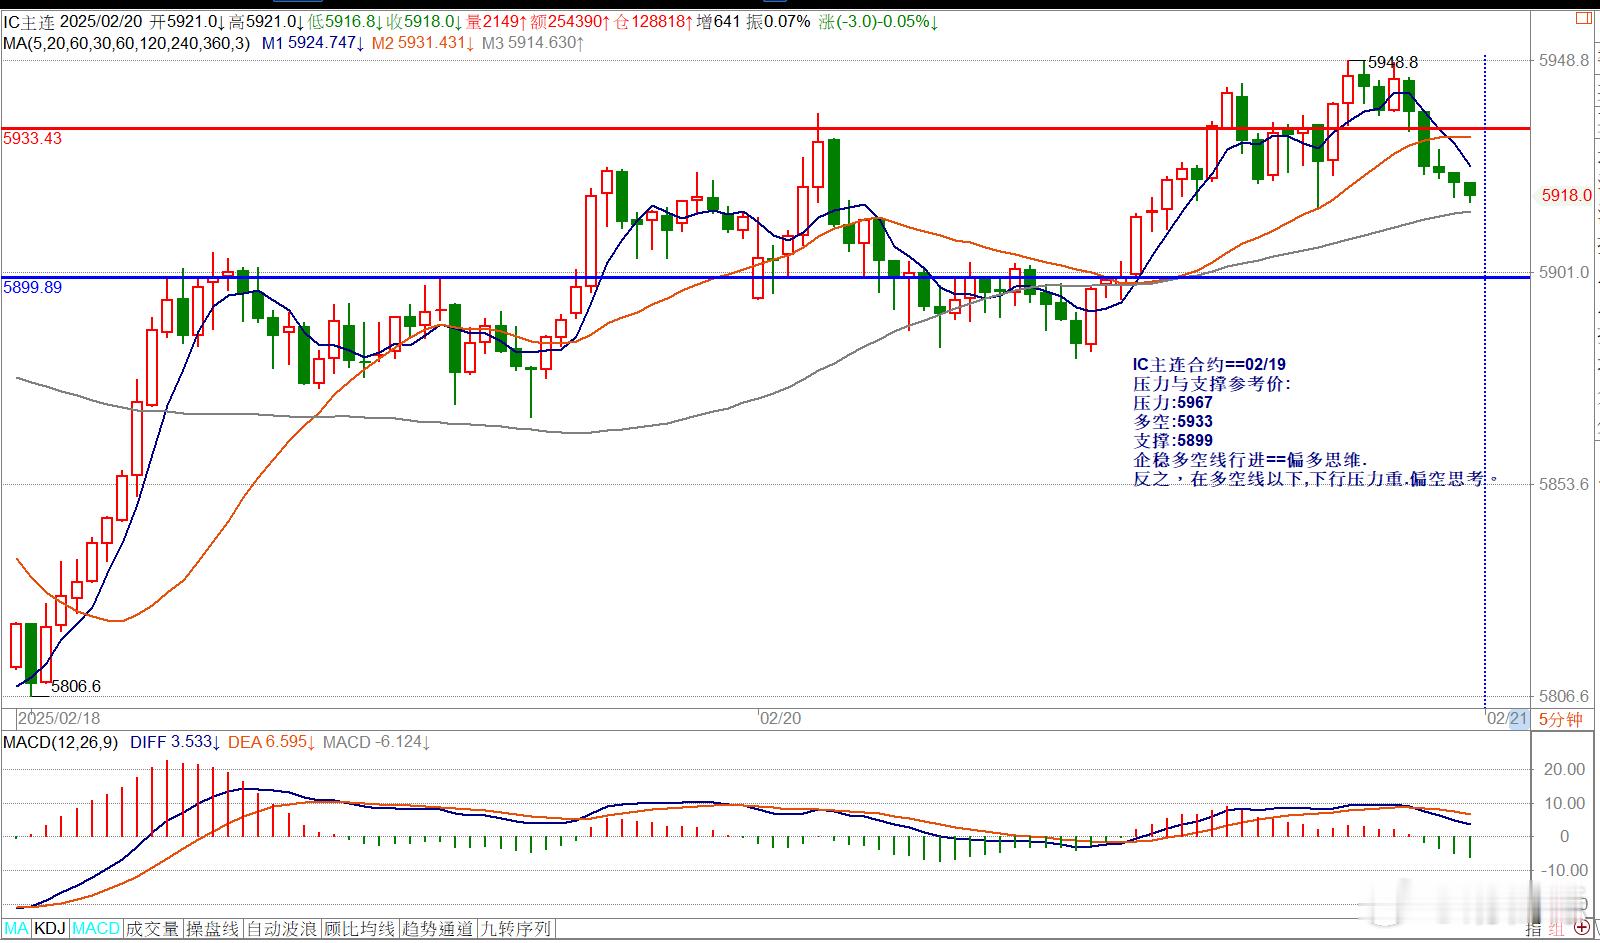
Task: Click the 5933.43 red price label
Action: pyautogui.click(x=32, y=139)
